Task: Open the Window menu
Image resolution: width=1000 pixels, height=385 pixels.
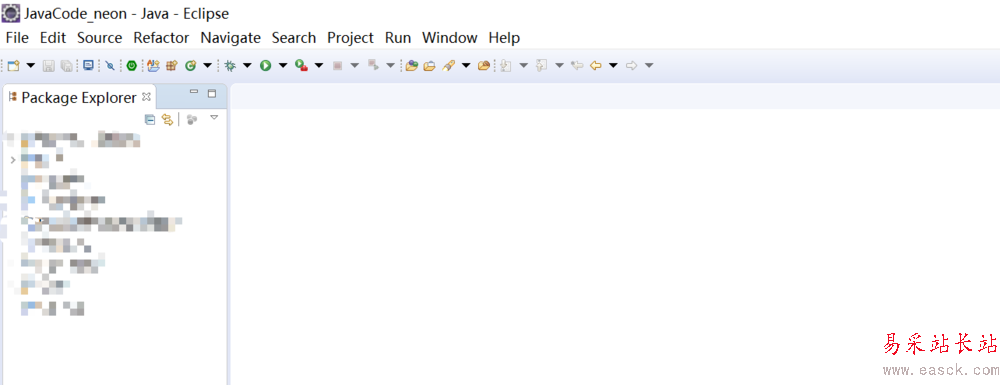Action: pyautogui.click(x=450, y=38)
